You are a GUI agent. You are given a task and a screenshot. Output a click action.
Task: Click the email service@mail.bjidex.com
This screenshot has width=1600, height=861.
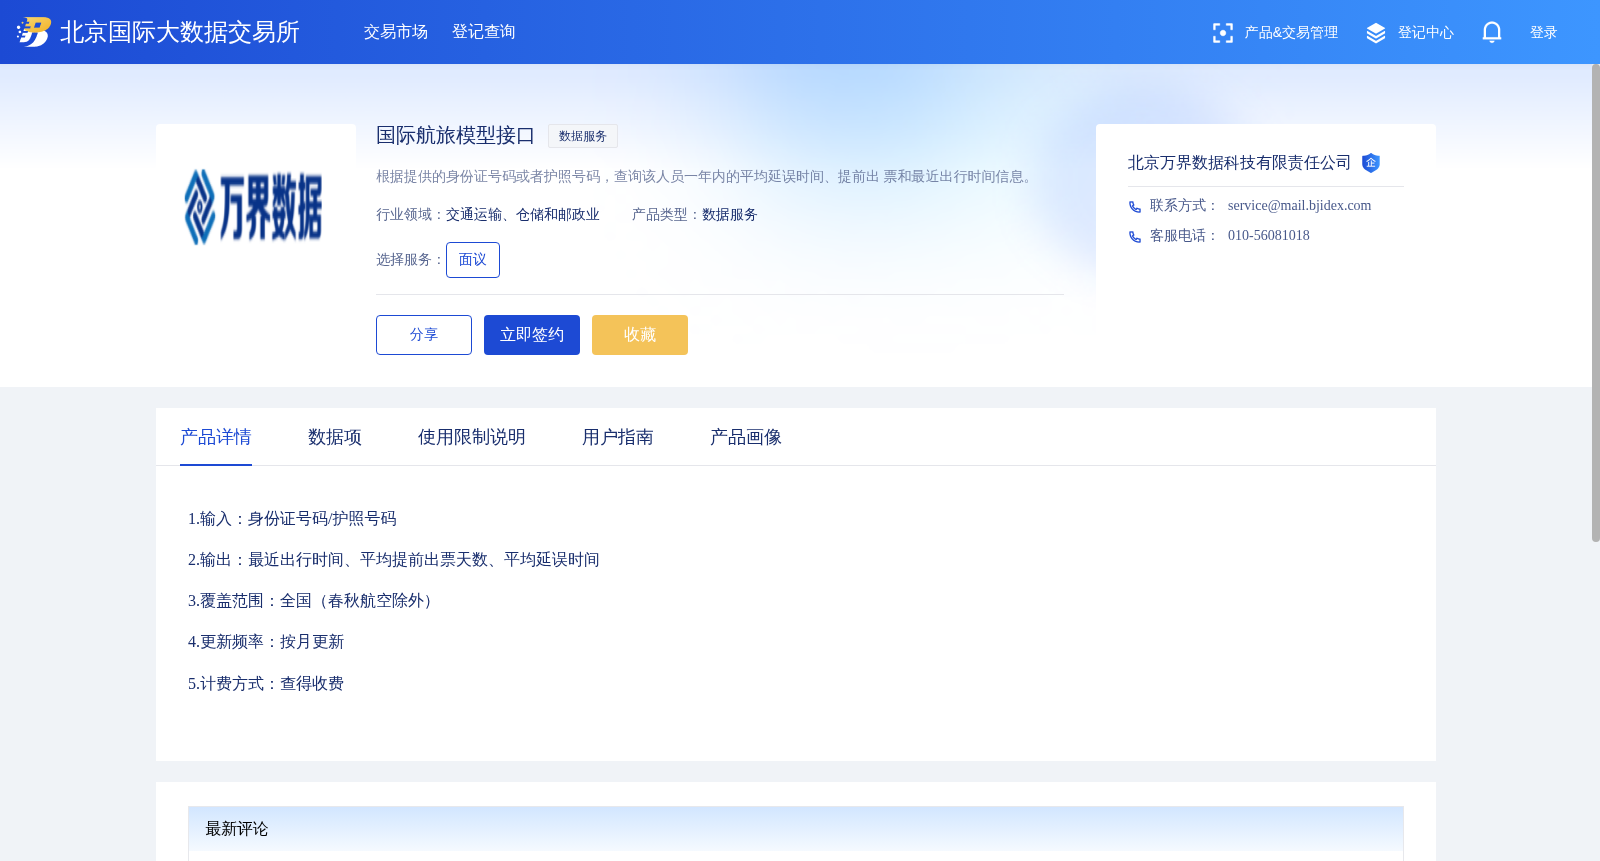[1300, 206]
